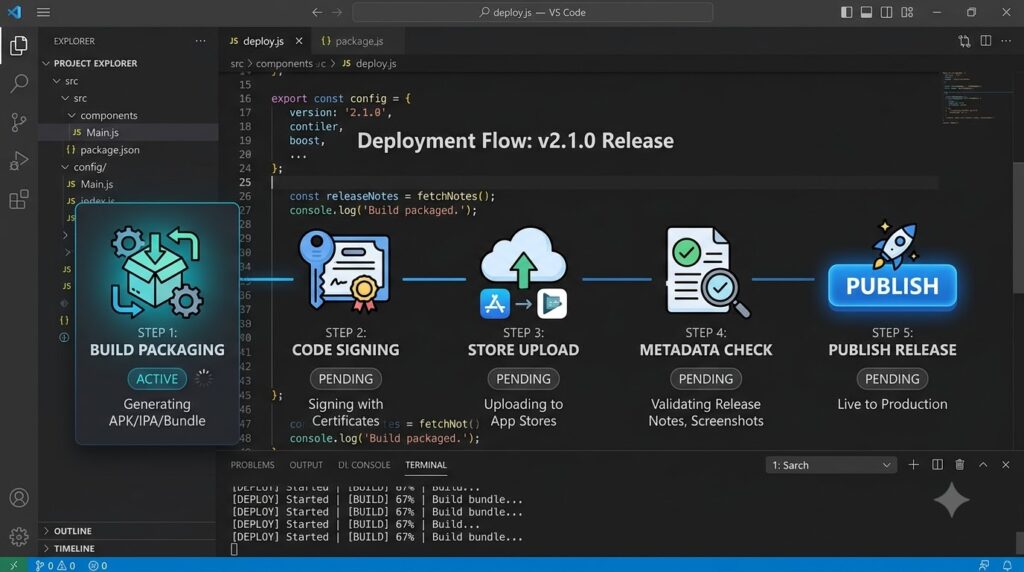Open the DL CONSOLE panel tab
Viewport: 1024px width, 572px height.
coord(364,465)
